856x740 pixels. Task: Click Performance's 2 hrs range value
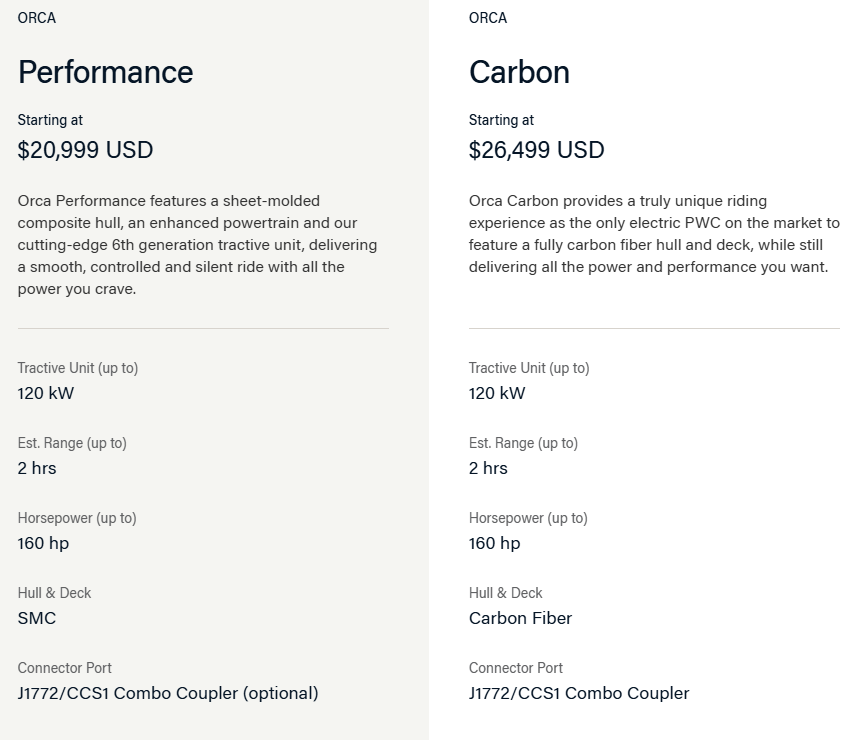point(37,468)
